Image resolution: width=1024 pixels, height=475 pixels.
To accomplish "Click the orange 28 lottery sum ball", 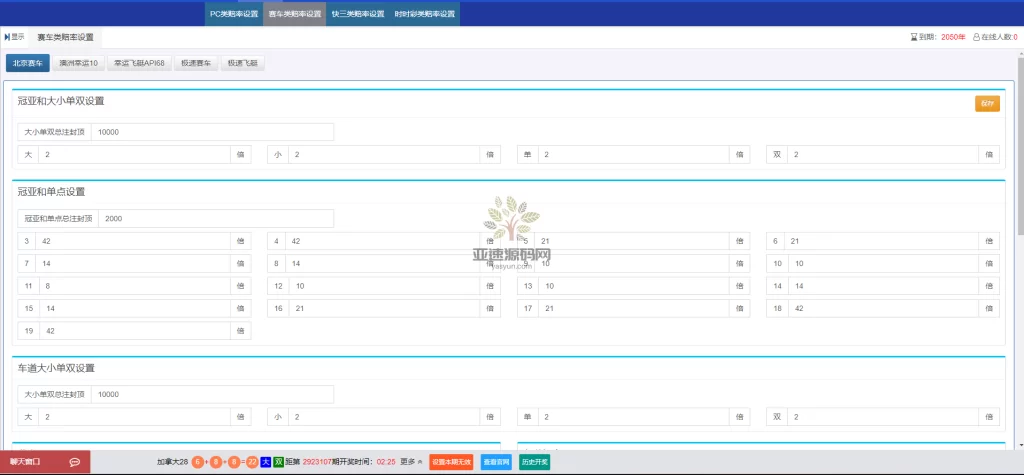I will [252, 462].
